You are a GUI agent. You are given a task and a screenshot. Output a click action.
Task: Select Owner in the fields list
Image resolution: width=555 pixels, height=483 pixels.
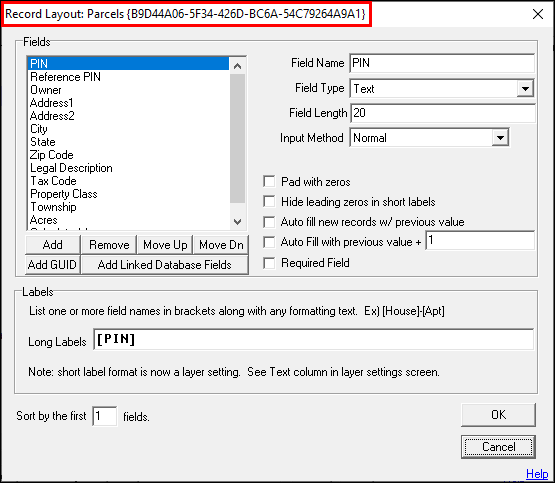point(128,90)
